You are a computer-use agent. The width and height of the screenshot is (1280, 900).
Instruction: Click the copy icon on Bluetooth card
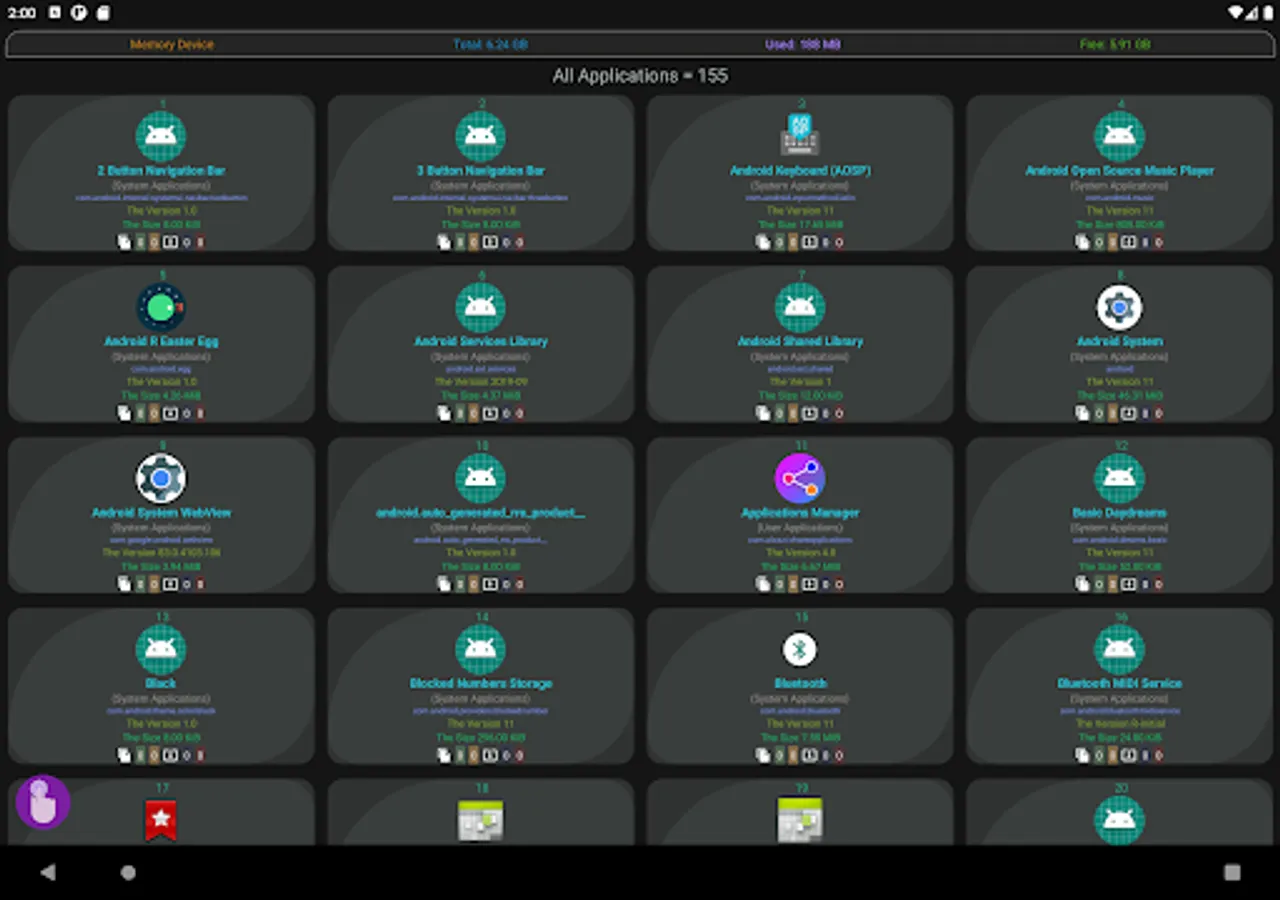pos(764,755)
